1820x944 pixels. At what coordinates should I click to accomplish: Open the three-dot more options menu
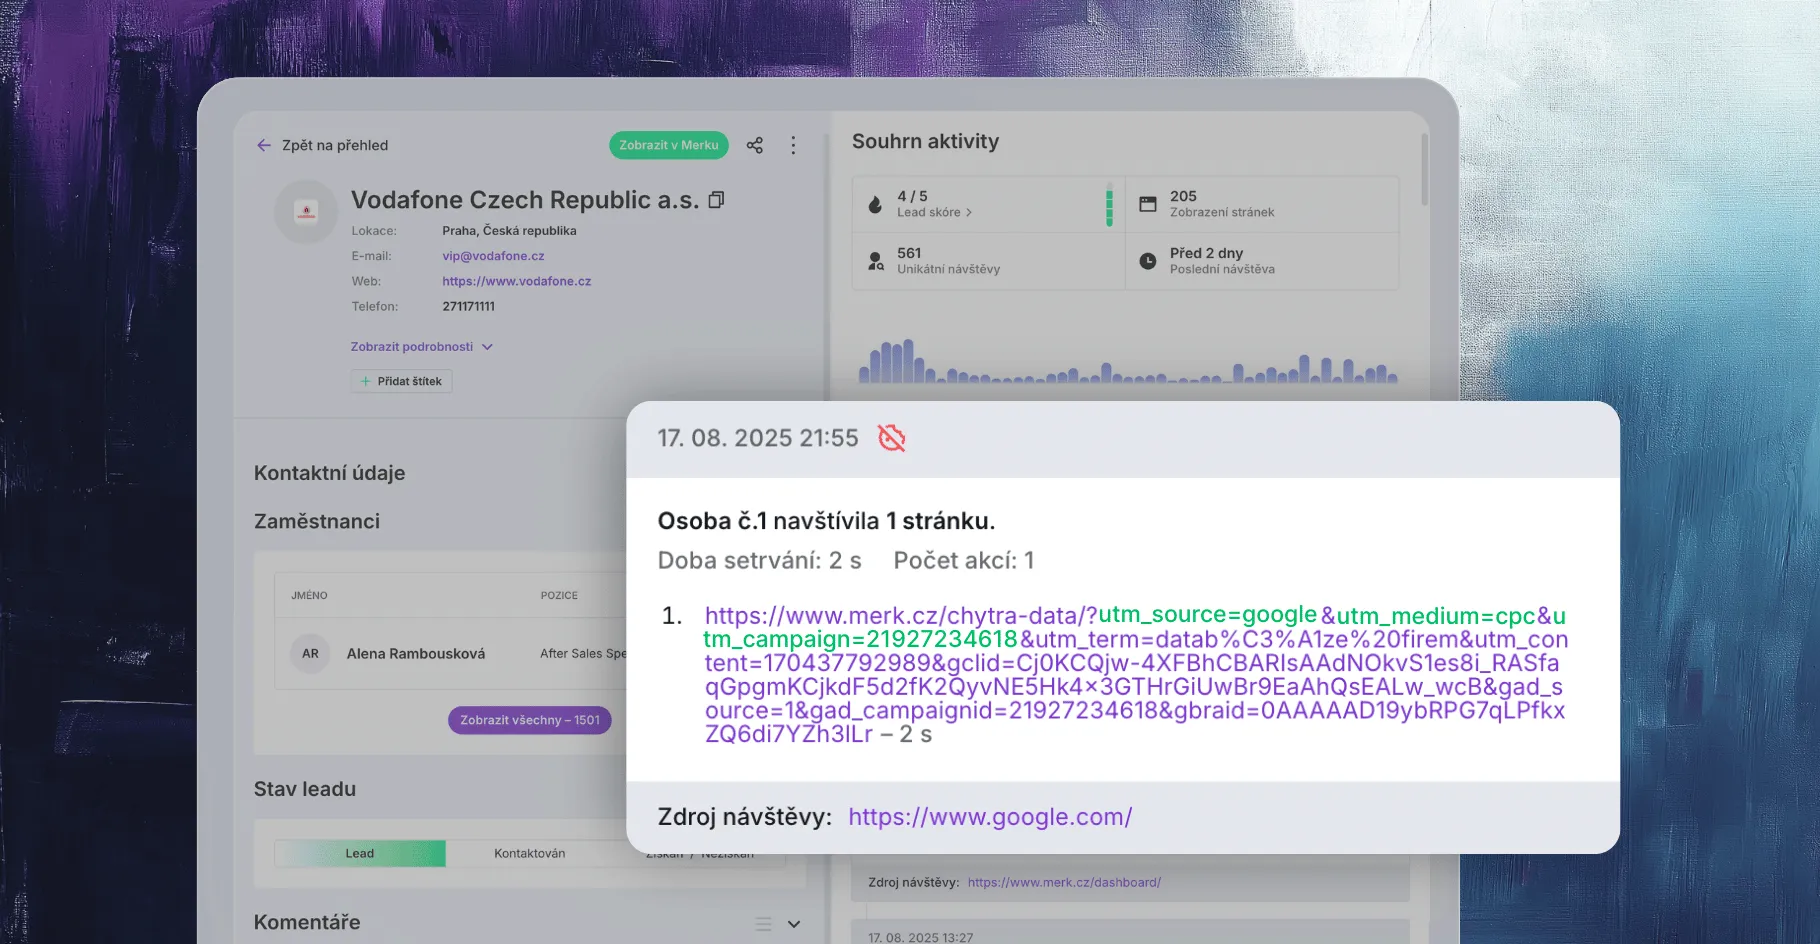click(x=793, y=145)
